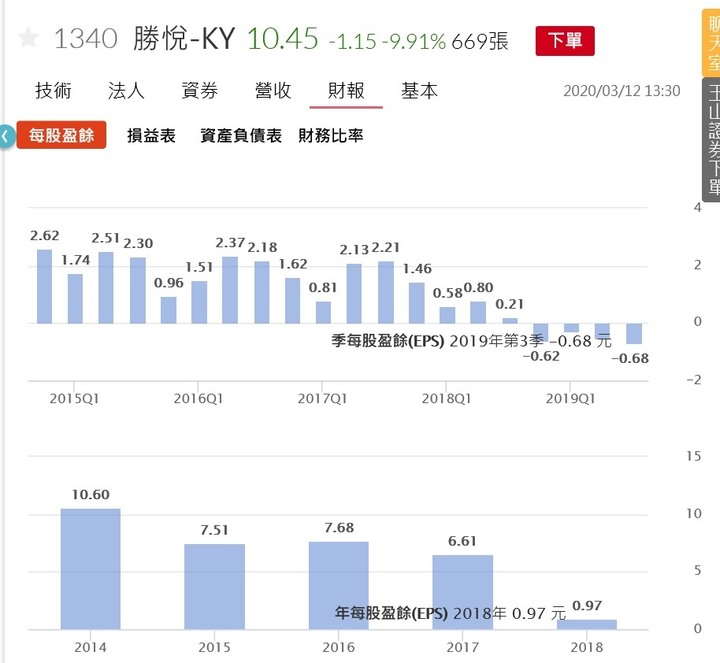Select the 財報 tab
The height and width of the screenshot is (663, 720).
(346, 90)
